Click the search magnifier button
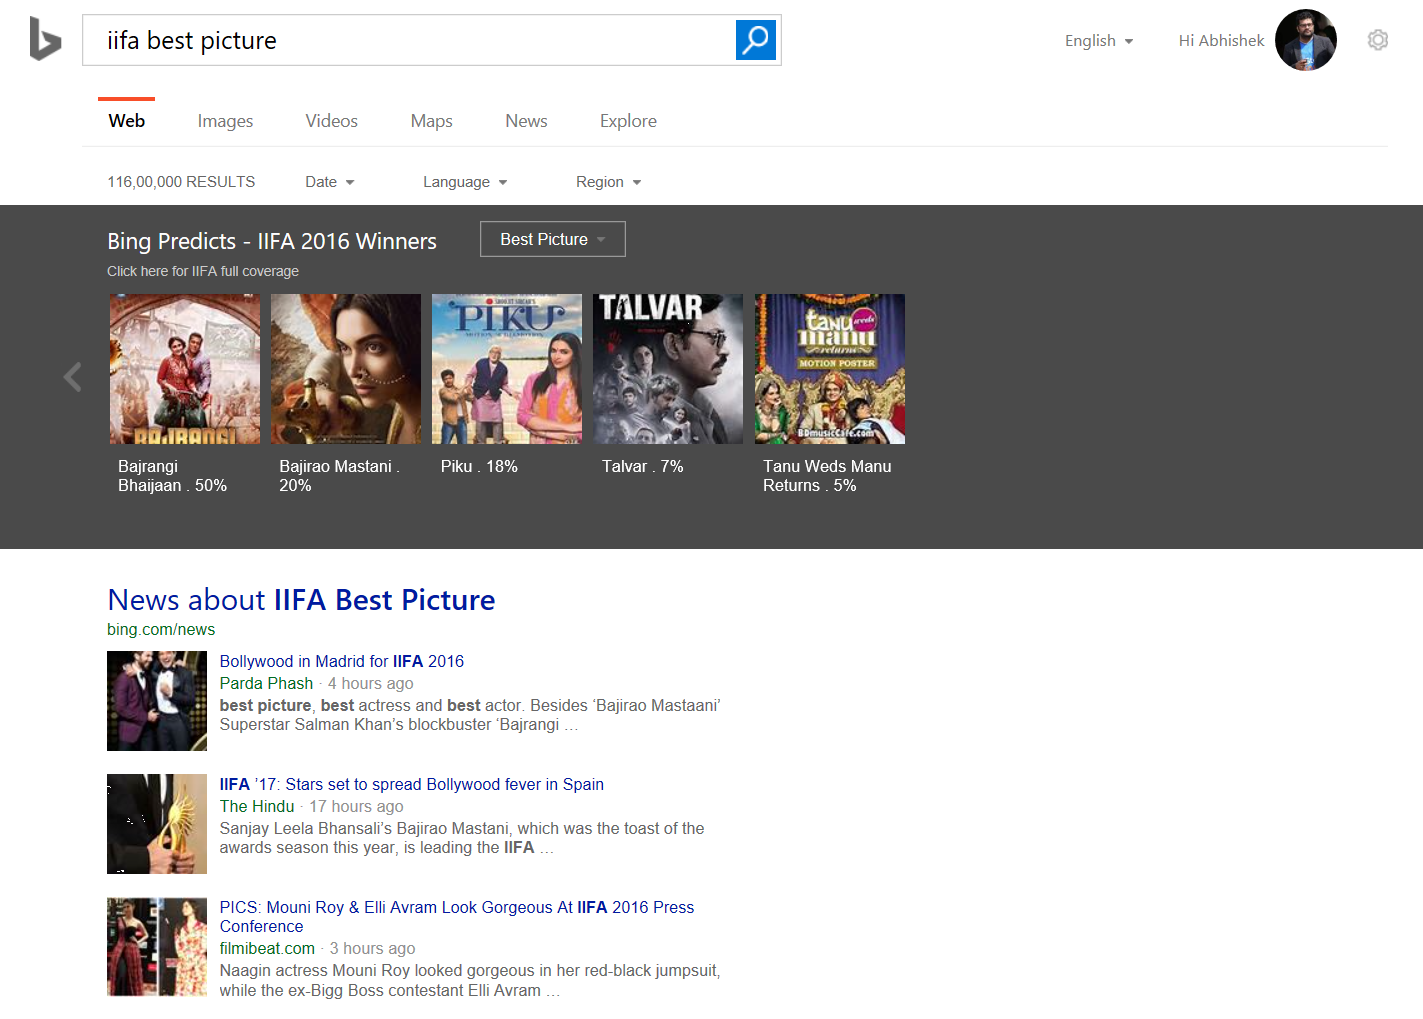 point(755,40)
